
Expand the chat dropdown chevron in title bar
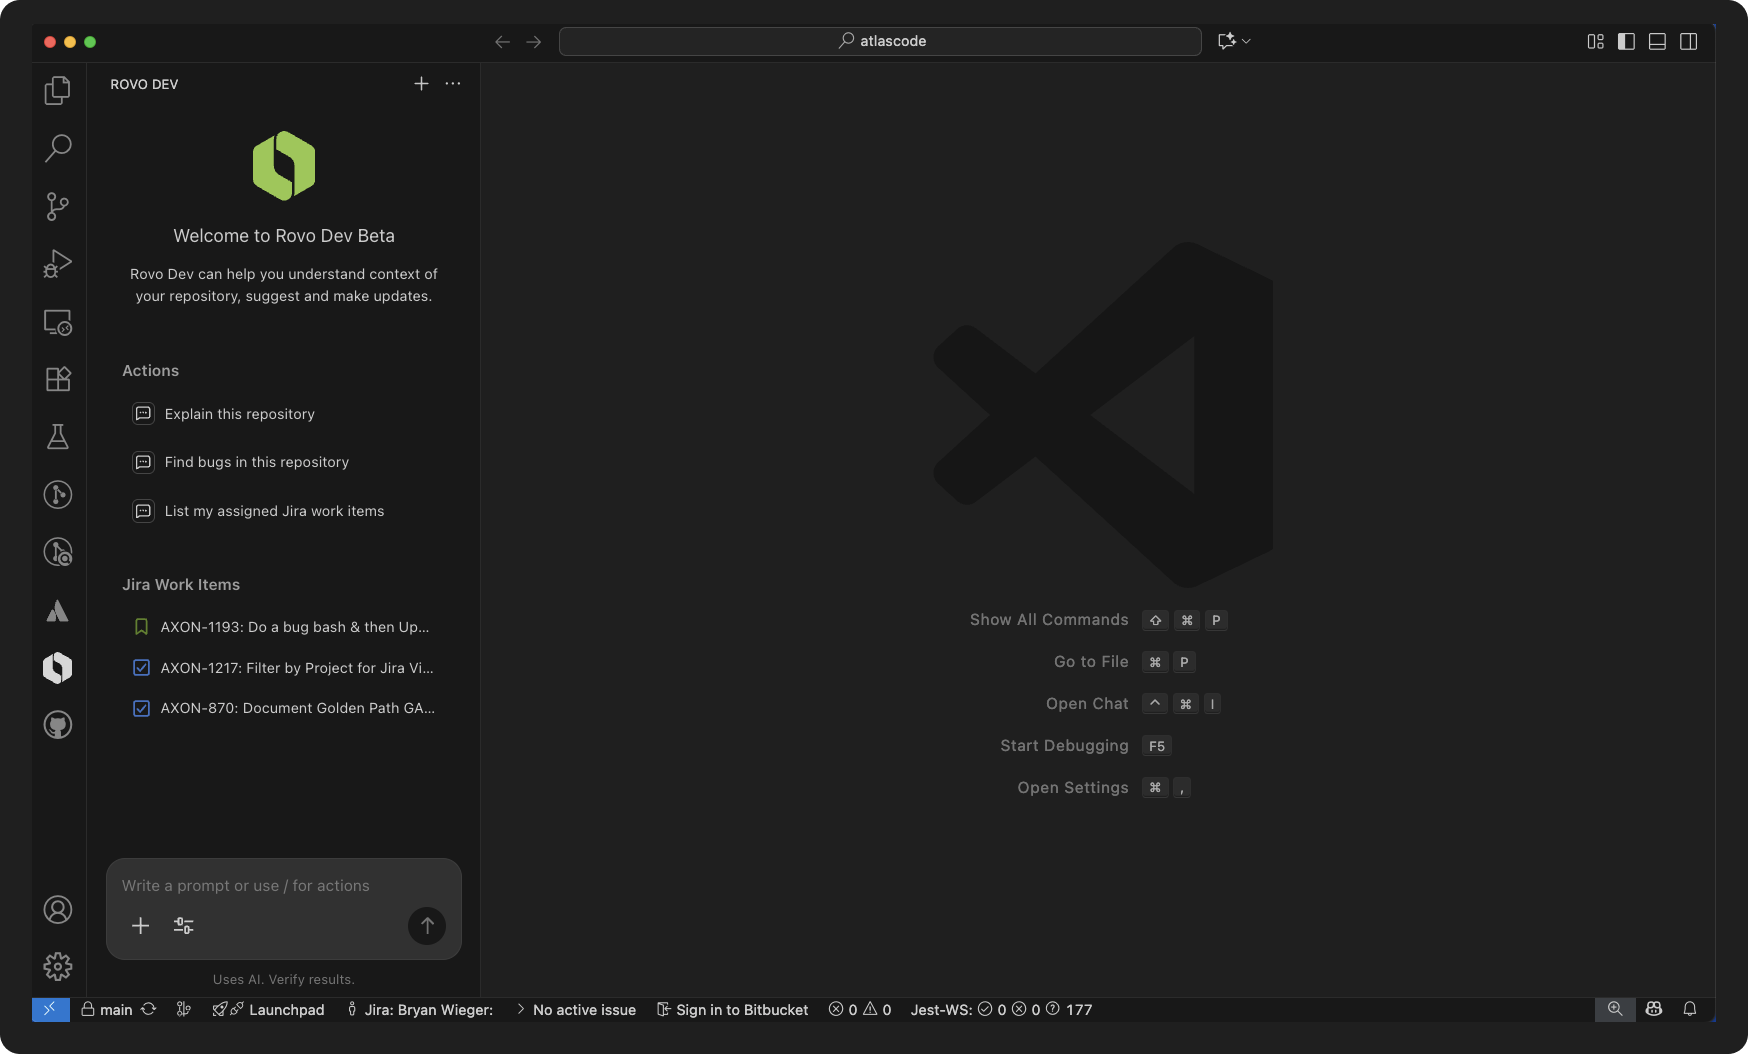1247,41
